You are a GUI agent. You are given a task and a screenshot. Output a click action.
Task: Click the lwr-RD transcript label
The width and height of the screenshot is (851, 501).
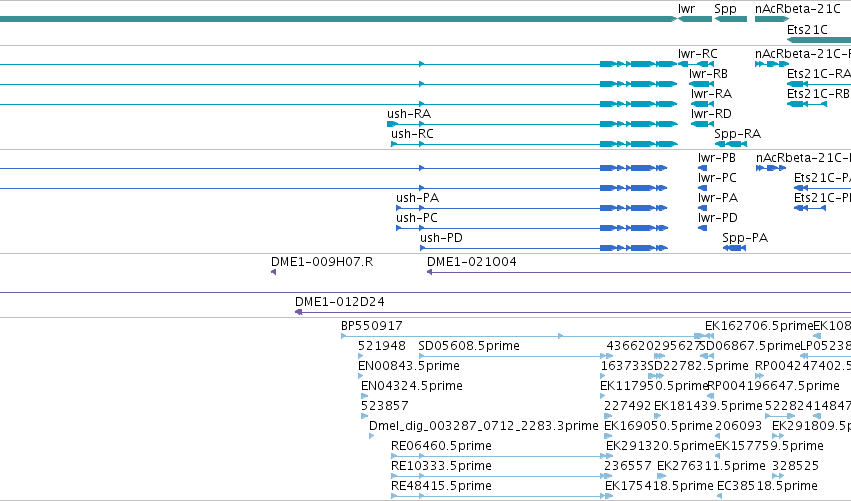711,114
